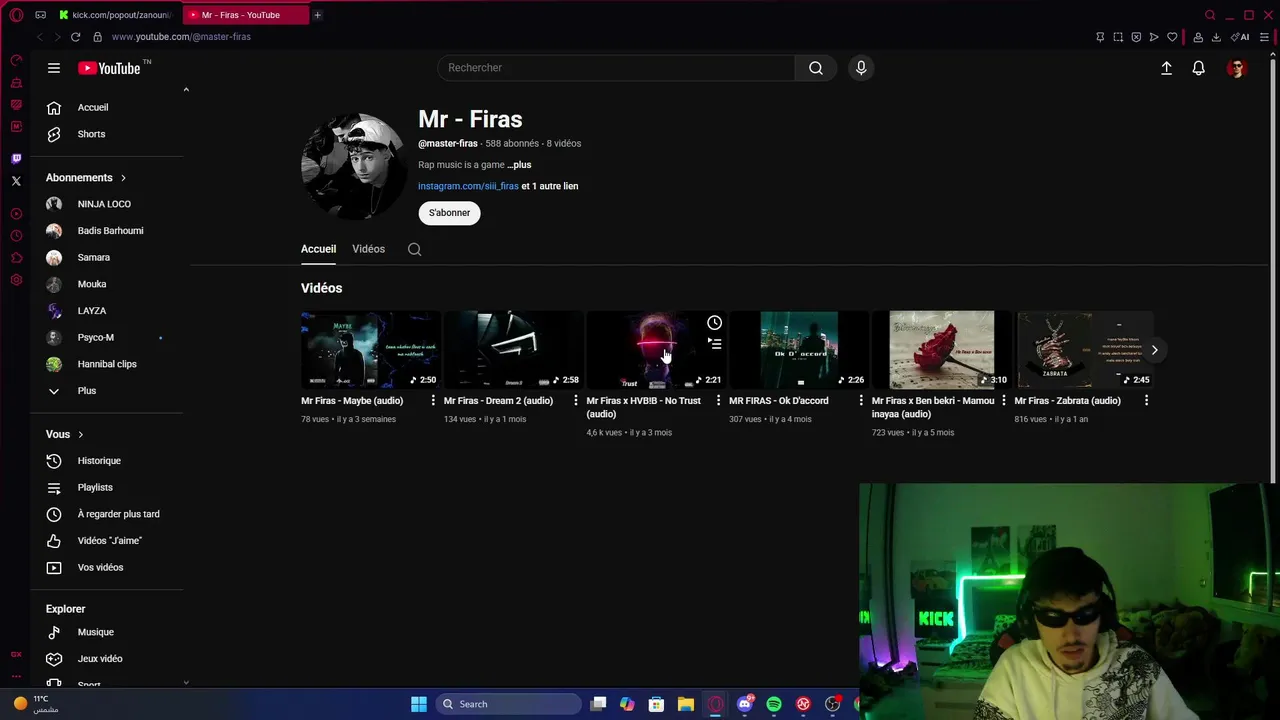Open options menu for No Trust (audio)
The image size is (1280, 720).
[718, 401]
